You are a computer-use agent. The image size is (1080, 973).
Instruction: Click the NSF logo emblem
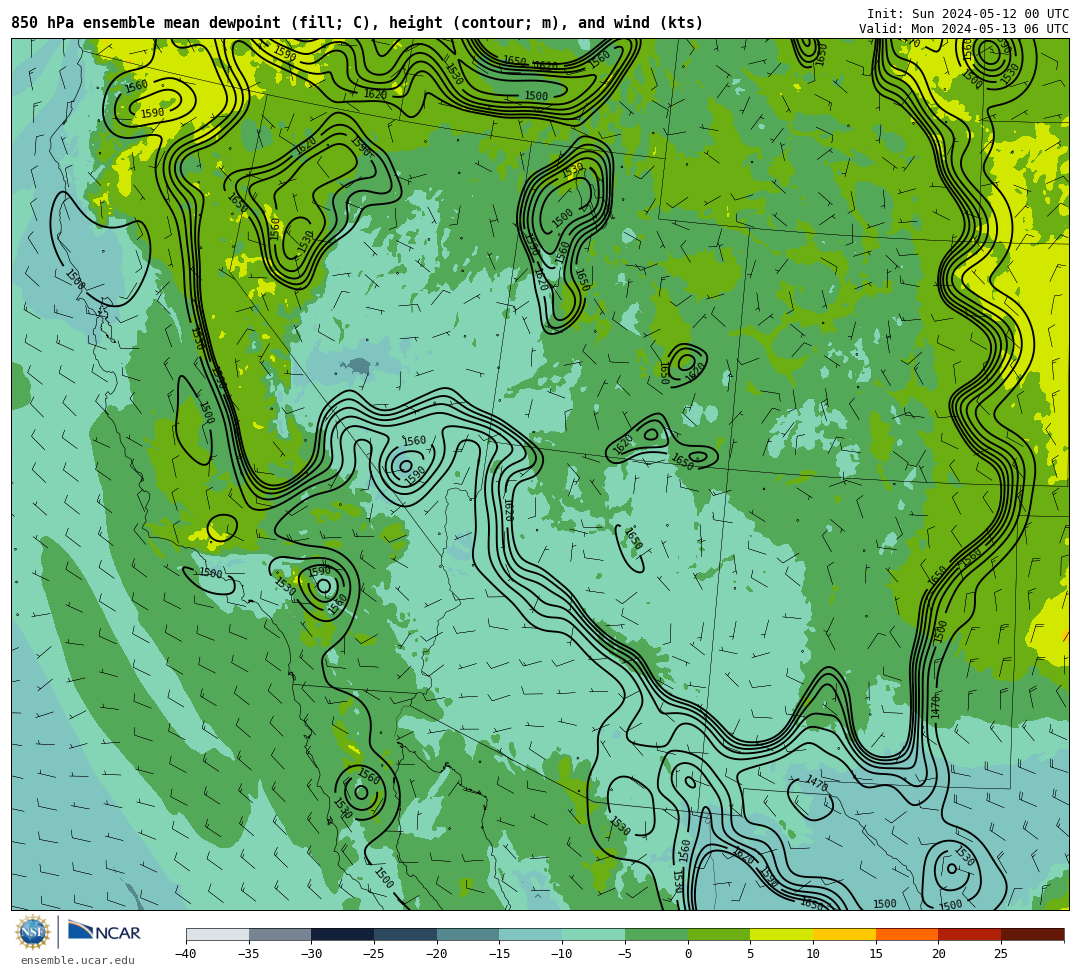point(32,932)
